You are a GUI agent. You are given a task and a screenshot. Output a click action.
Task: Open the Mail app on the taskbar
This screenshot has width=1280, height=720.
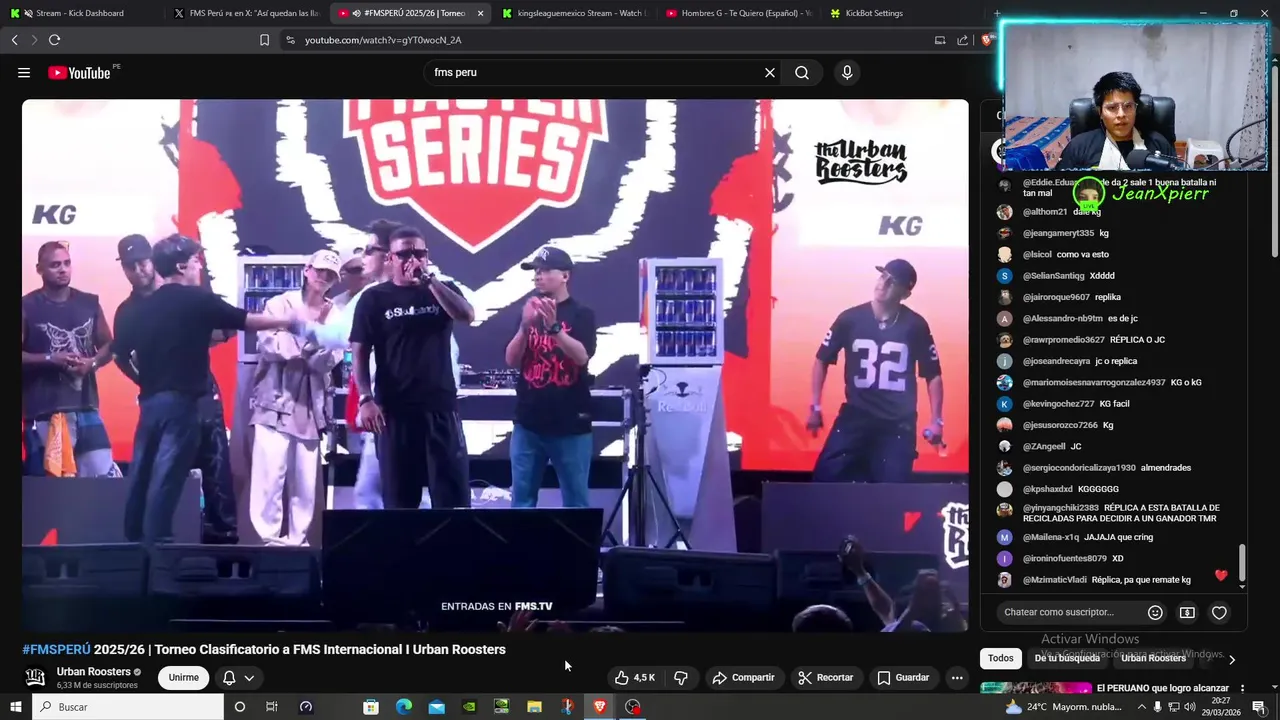point(437,707)
